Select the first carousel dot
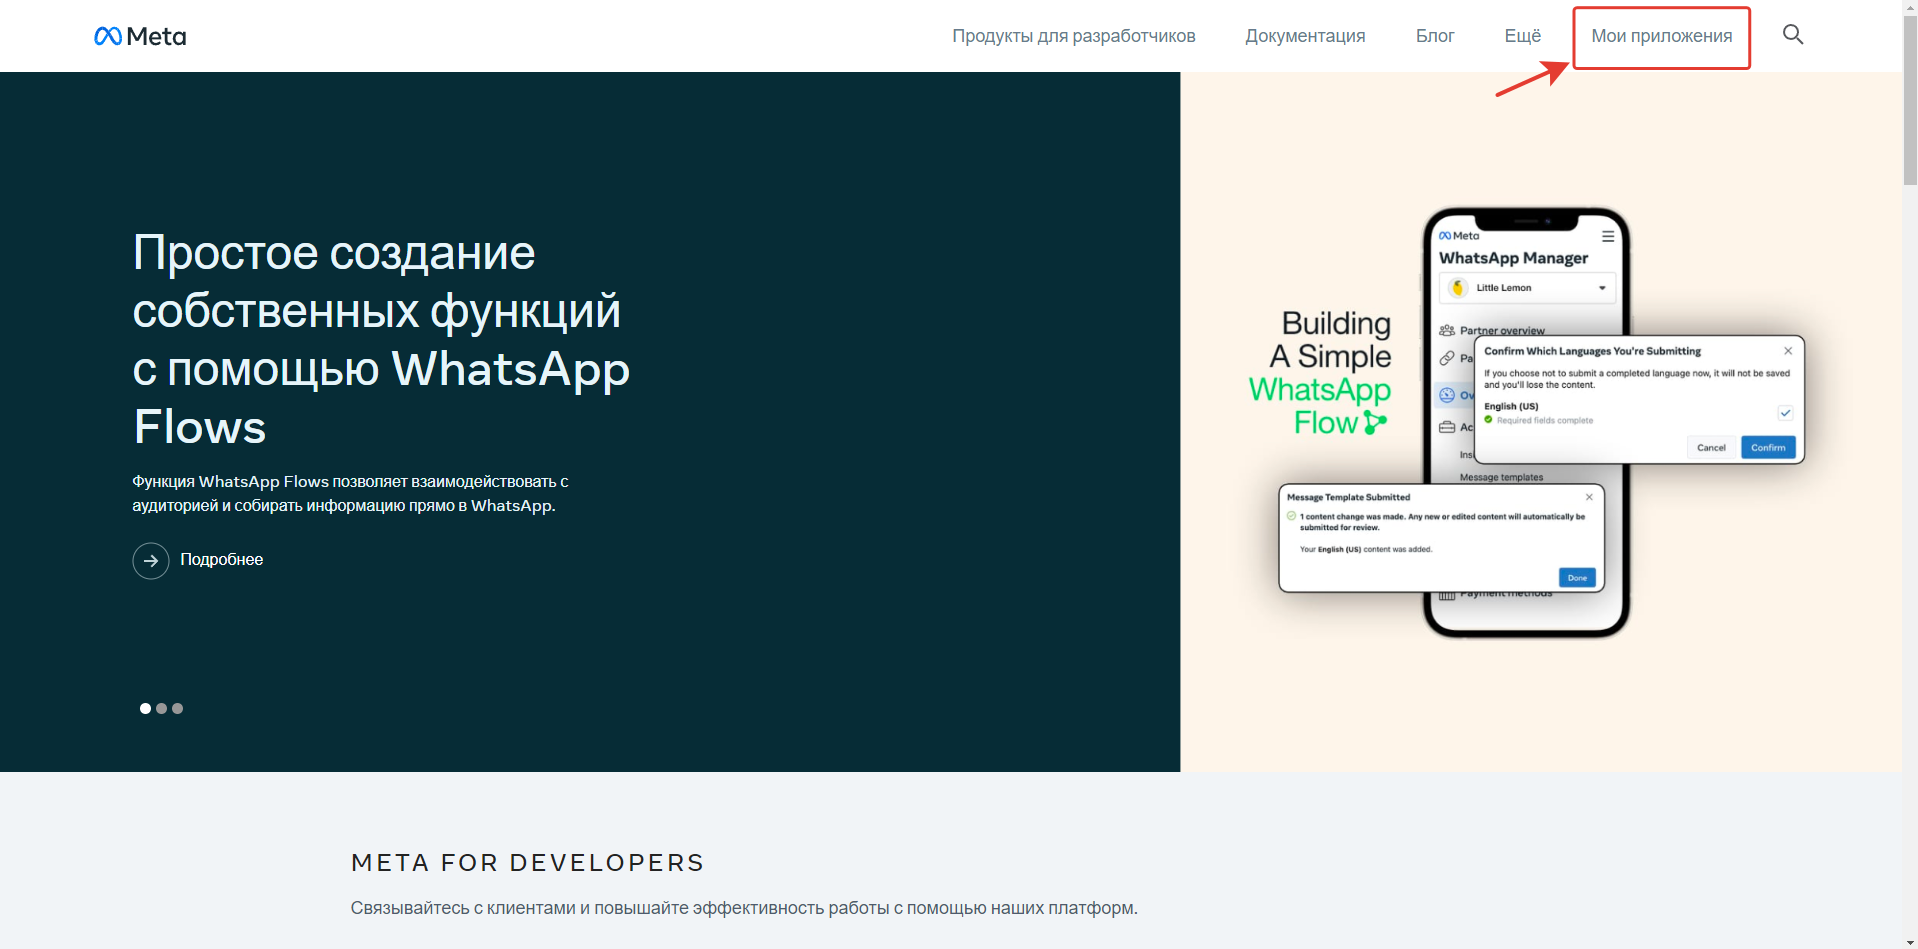Image resolution: width=1918 pixels, height=949 pixels. pyautogui.click(x=145, y=708)
